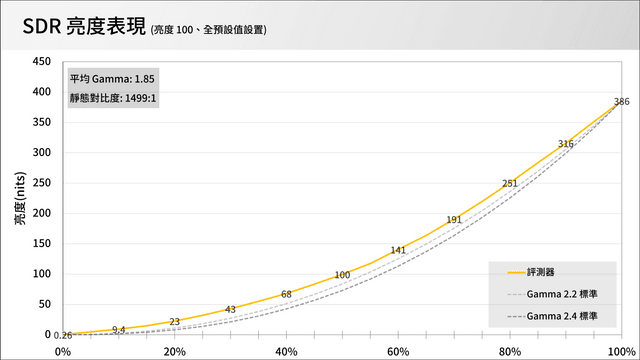Click the data label '141'

point(398,250)
